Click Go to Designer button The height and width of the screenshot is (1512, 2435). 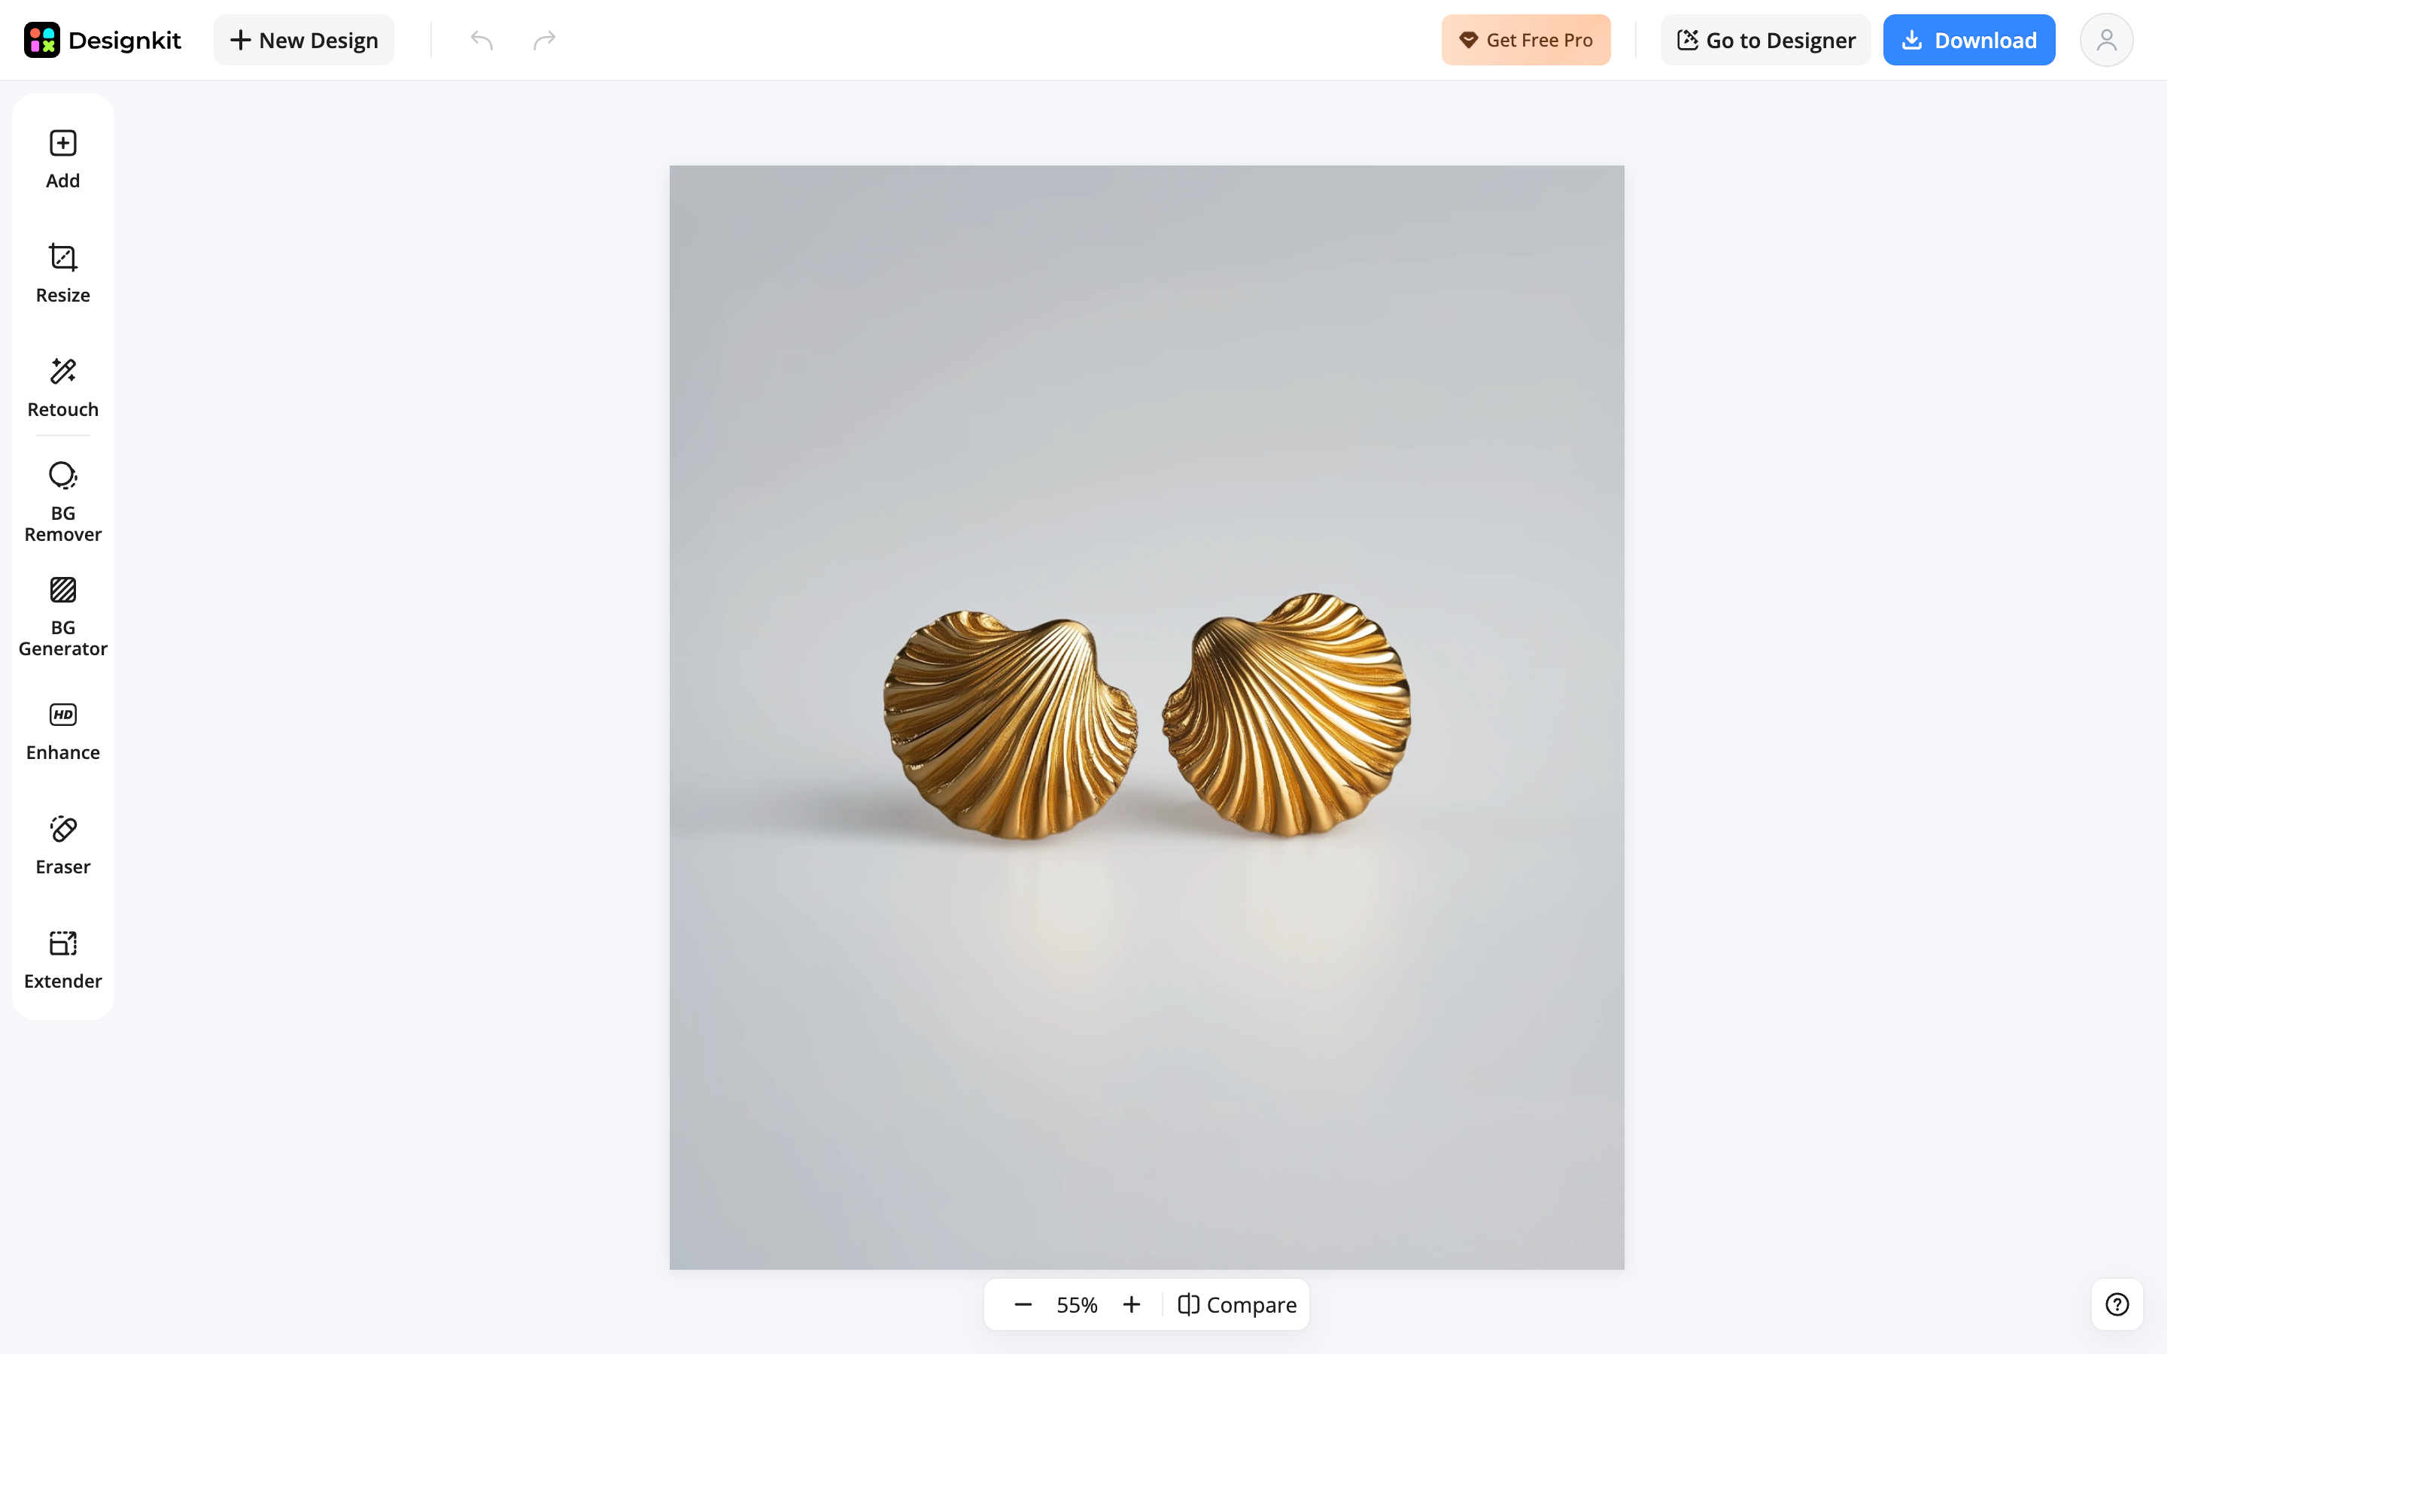(x=1765, y=40)
